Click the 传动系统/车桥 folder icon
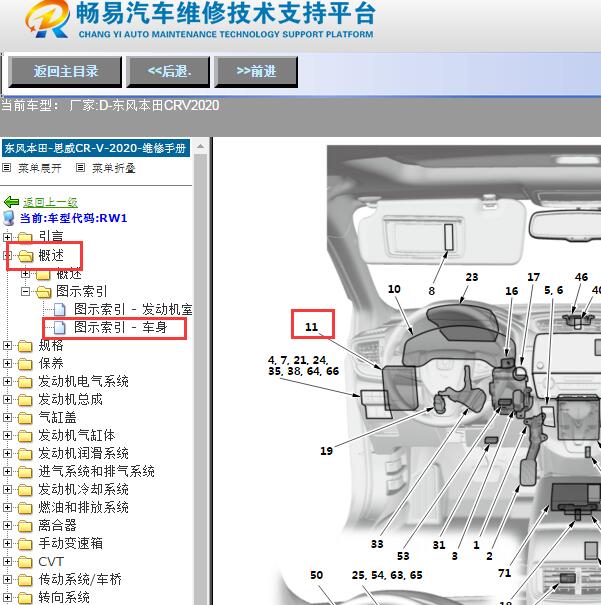This screenshot has height=605, width=601. (x=25, y=580)
